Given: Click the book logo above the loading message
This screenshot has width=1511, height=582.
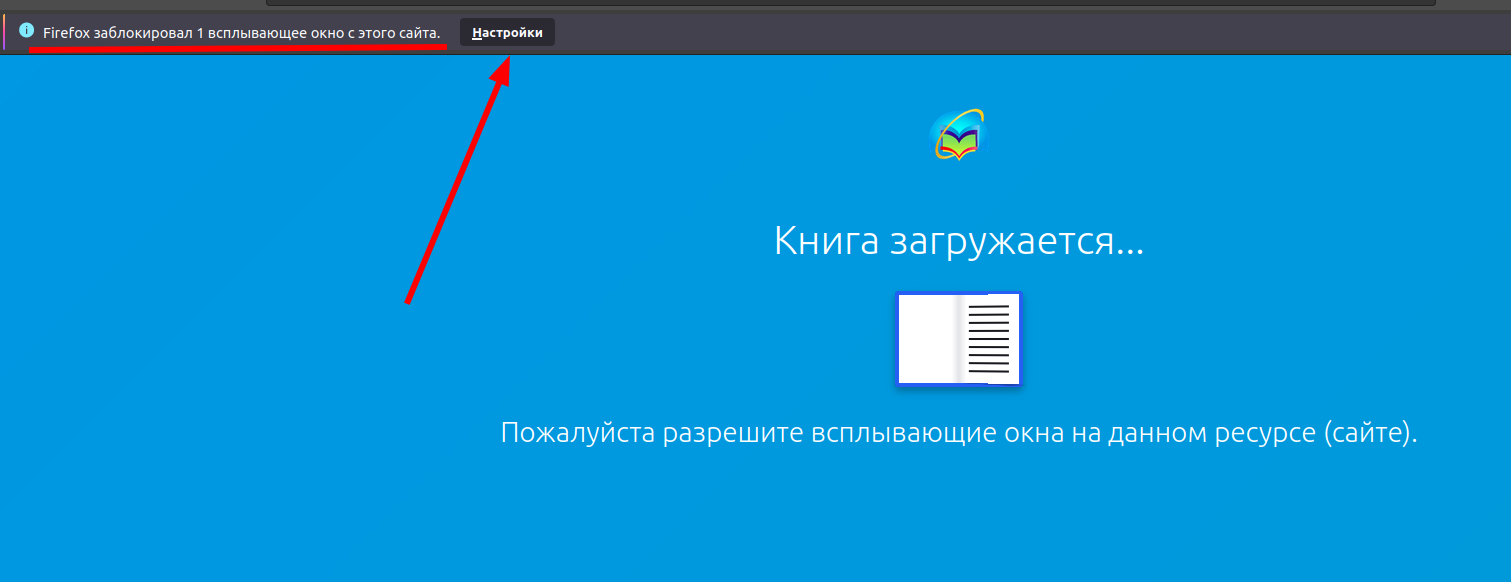Looking at the screenshot, I should (958, 135).
